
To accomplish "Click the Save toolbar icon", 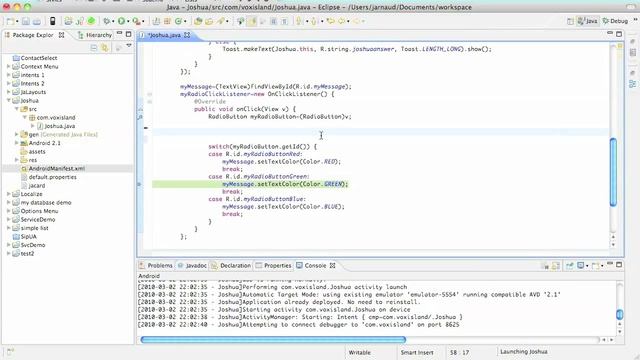I will 26,21.
